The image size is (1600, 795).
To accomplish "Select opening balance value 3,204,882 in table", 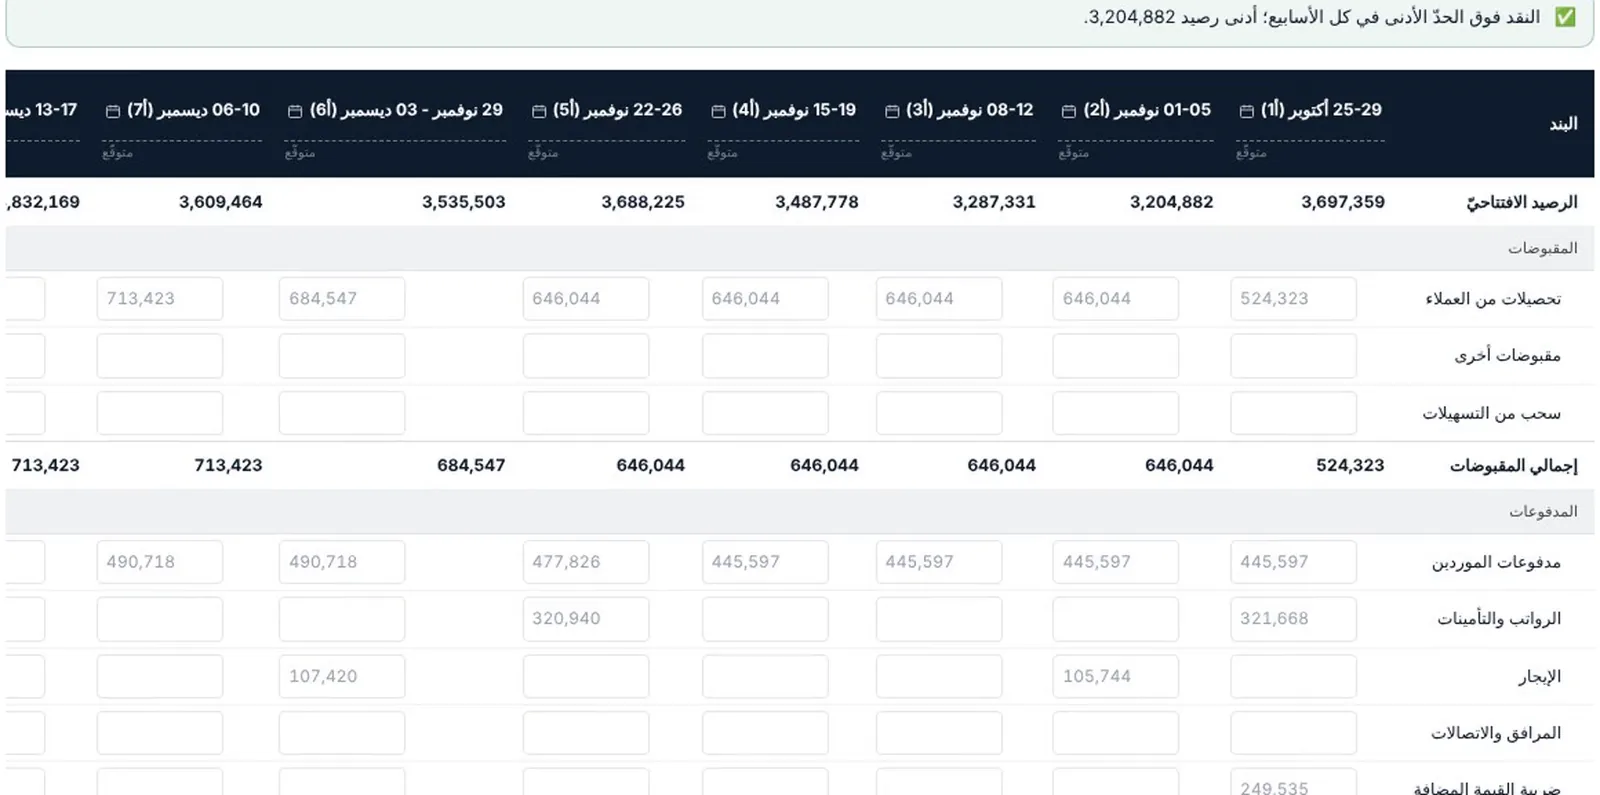I will pos(1171,202).
